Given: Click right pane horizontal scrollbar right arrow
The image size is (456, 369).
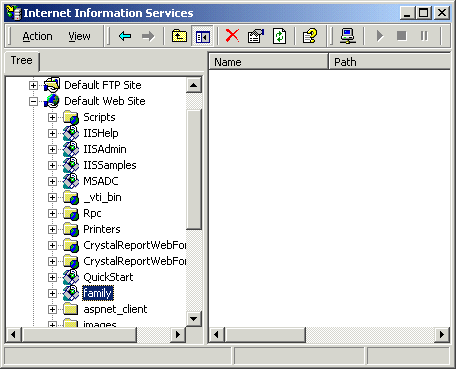Looking at the screenshot, I should (x=442, y=334).
